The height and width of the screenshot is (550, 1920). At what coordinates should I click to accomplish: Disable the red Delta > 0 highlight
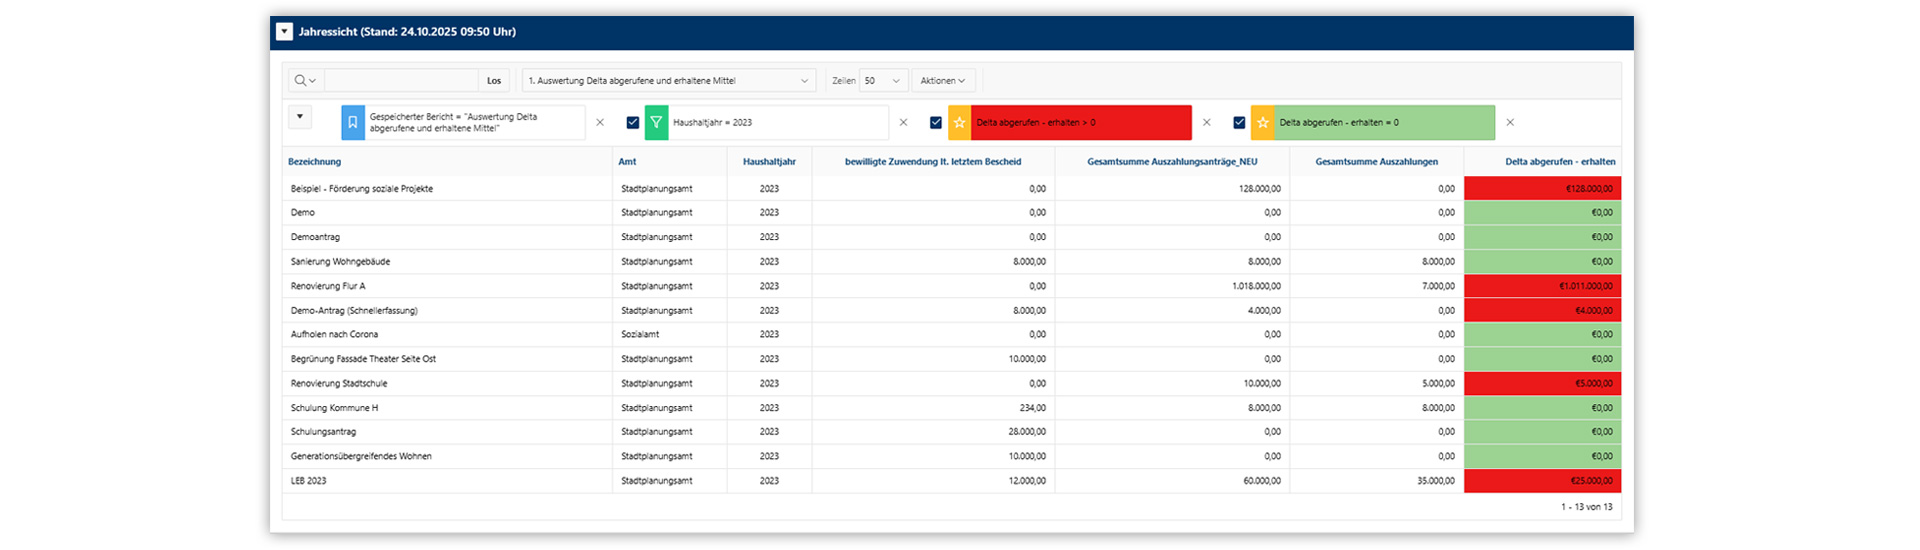(x=936, y=123)
